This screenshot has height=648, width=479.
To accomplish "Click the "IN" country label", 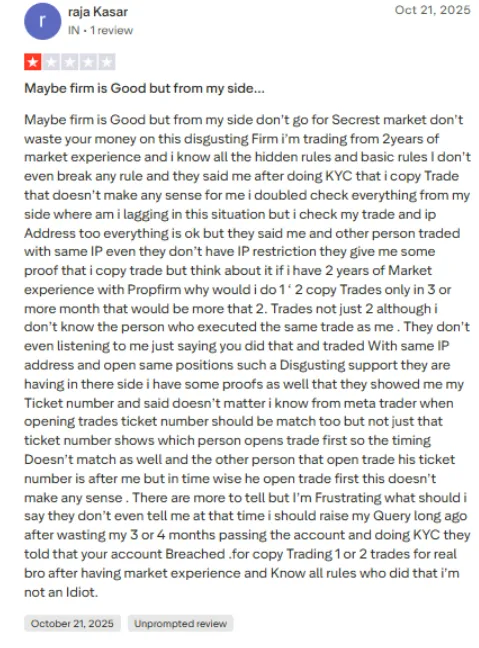I will 74,30.
